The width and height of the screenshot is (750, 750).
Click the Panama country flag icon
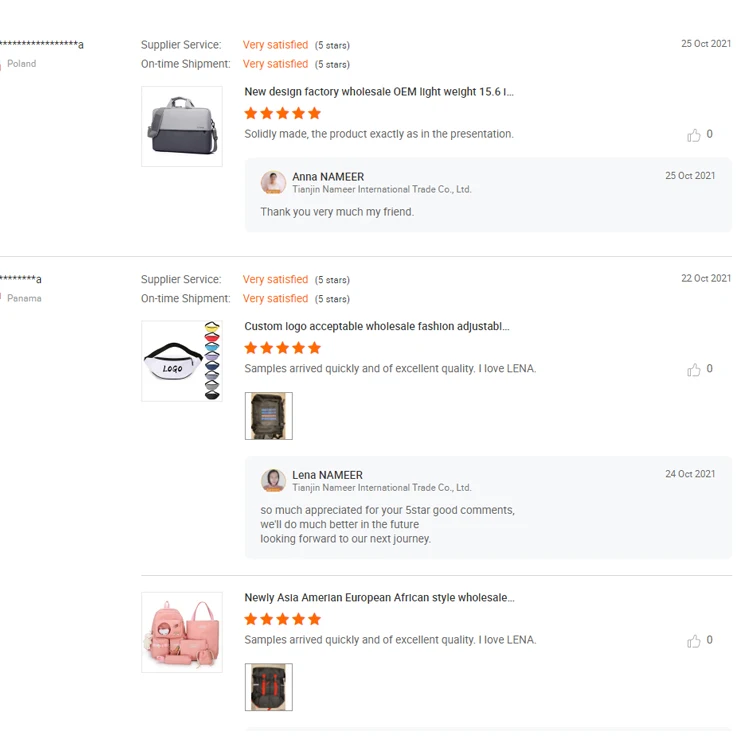click(1, 299)
